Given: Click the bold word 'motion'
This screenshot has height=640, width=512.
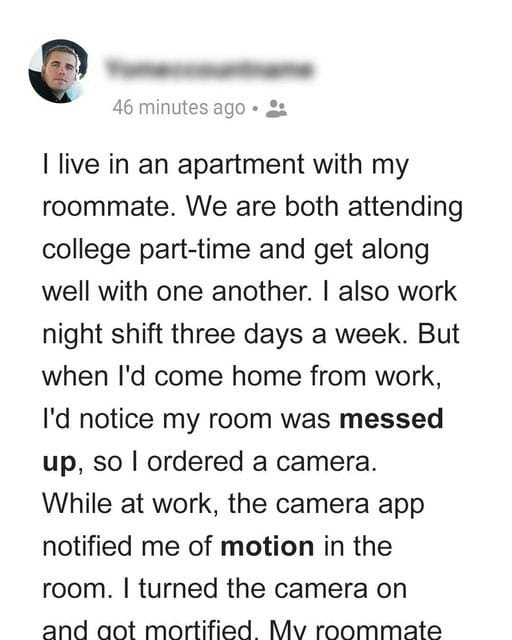Looking at the screenshot, I should [267, 547].
